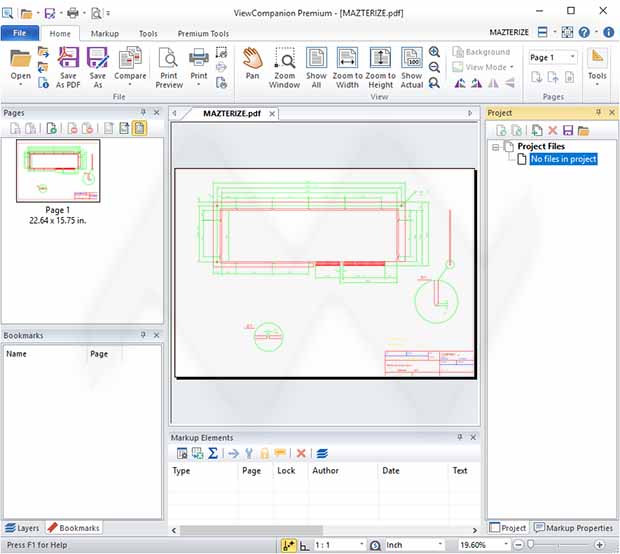
Task: Click the open folder icon in Project toolbar
Action: tap(583, 130)
